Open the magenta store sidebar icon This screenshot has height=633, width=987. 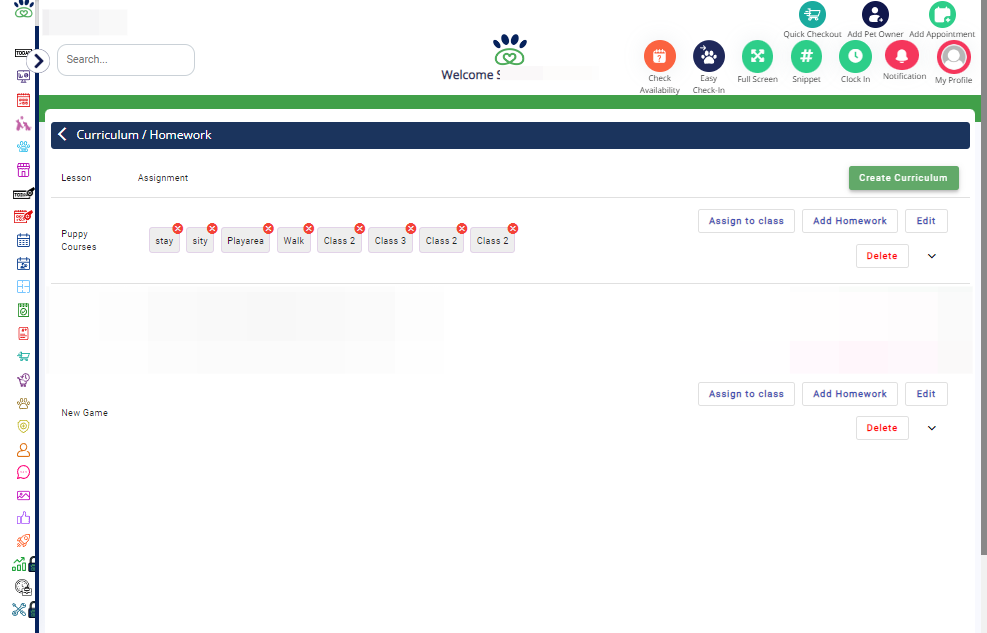[23, 170]
